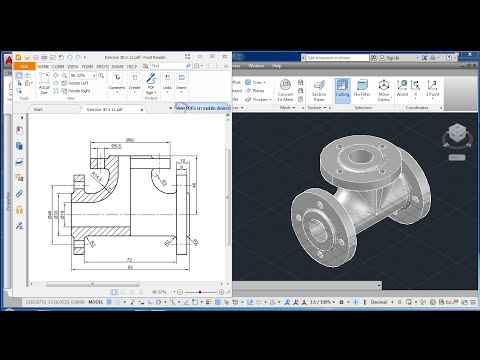Click the Foxit Find magnifier icon

[x=188, y=66]
